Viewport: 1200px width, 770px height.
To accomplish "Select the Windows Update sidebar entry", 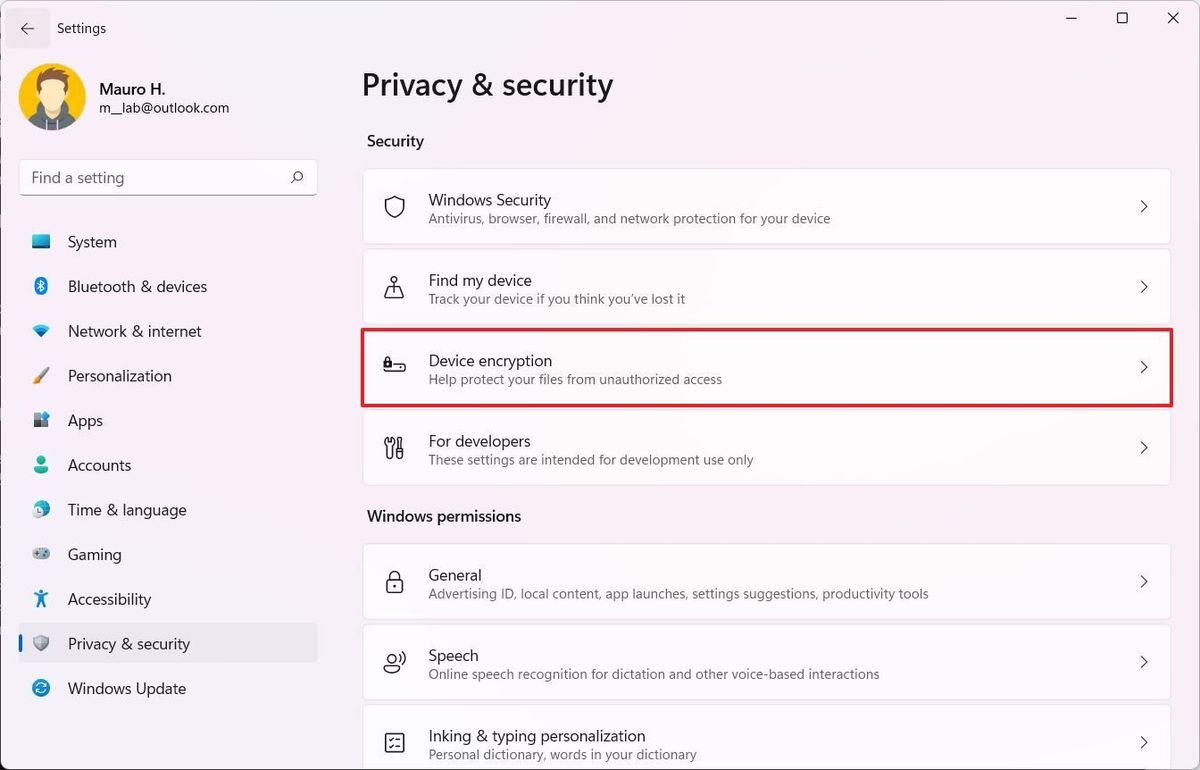I will [x=126, y=688].
